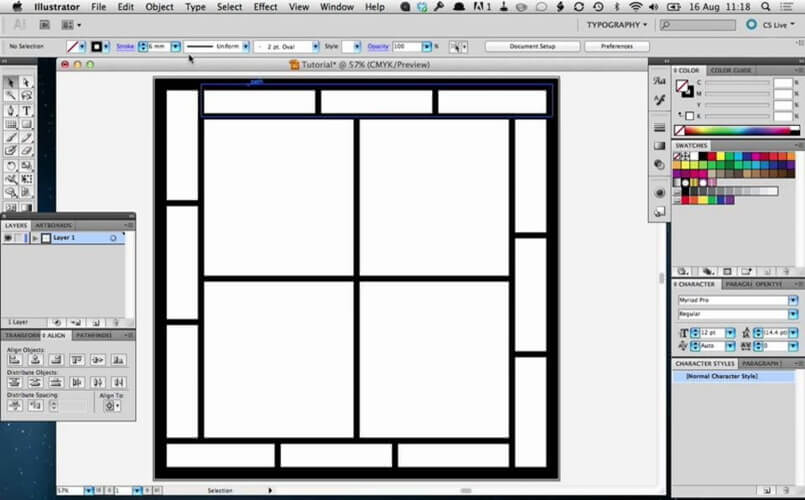
Task: Open the TYPOGRAPHY workspace dropdown
Action: pyautogui.click(x=617, y=25)
